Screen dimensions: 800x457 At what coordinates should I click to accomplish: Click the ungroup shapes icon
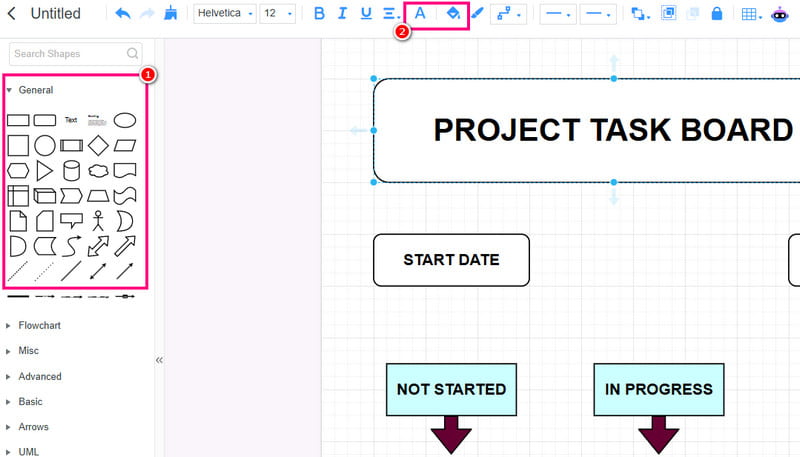(x=693, y=13)
